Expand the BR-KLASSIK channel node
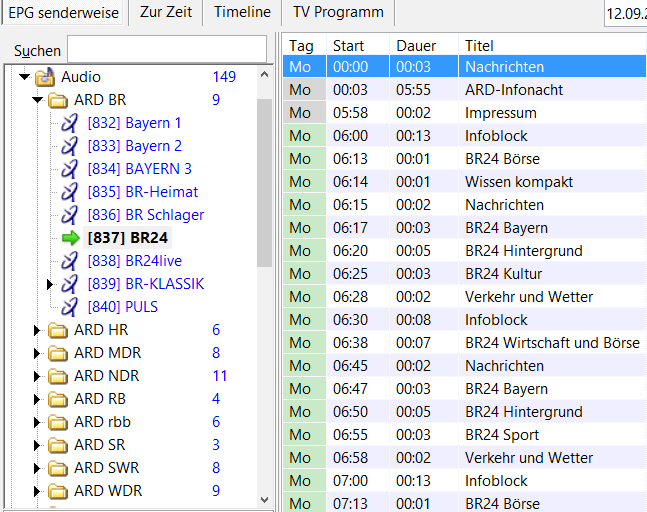The width and height of the screenshot is (647, 512). pyautogui.click(x=51, y=284)
